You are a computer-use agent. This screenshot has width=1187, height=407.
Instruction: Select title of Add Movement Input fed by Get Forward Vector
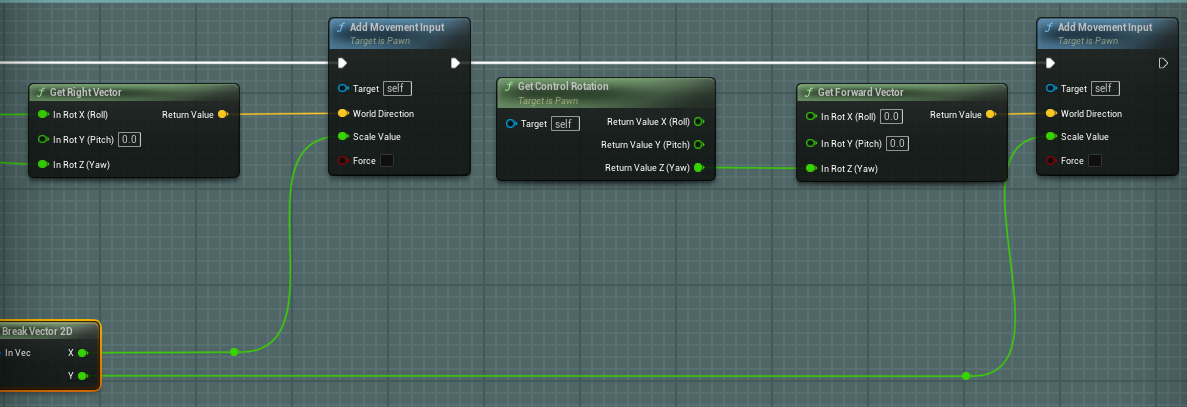coord(1104,27)
